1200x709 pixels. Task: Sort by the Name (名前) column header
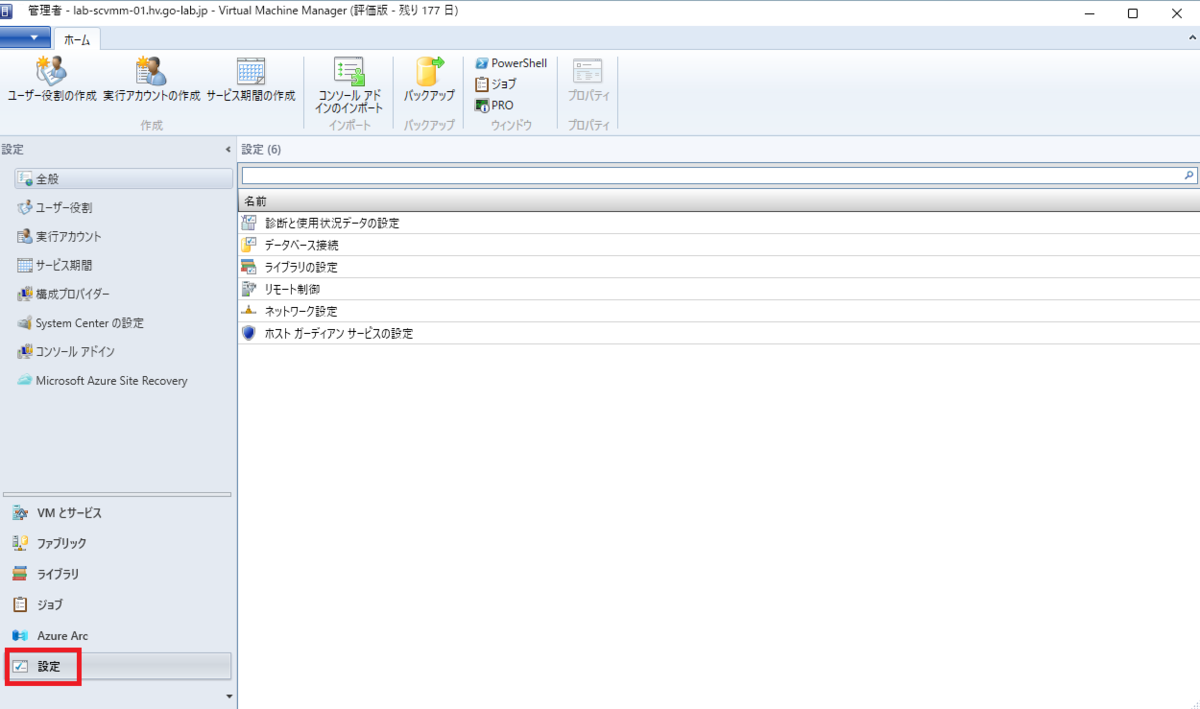[x=719, y=201]
